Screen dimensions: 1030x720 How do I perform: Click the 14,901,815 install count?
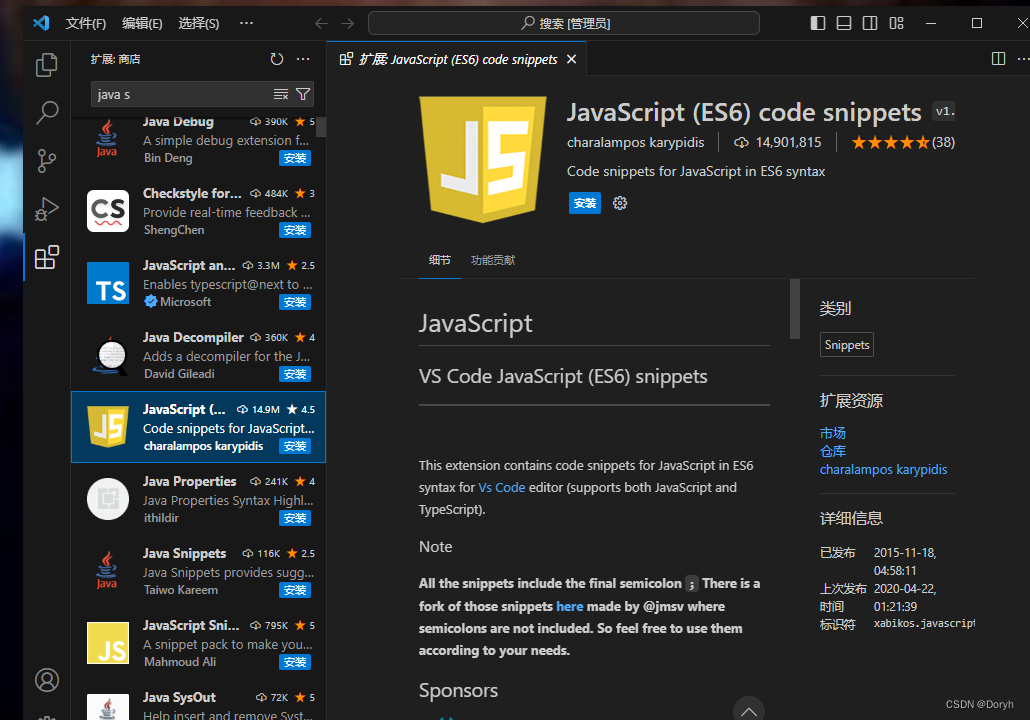coord(778,143)
